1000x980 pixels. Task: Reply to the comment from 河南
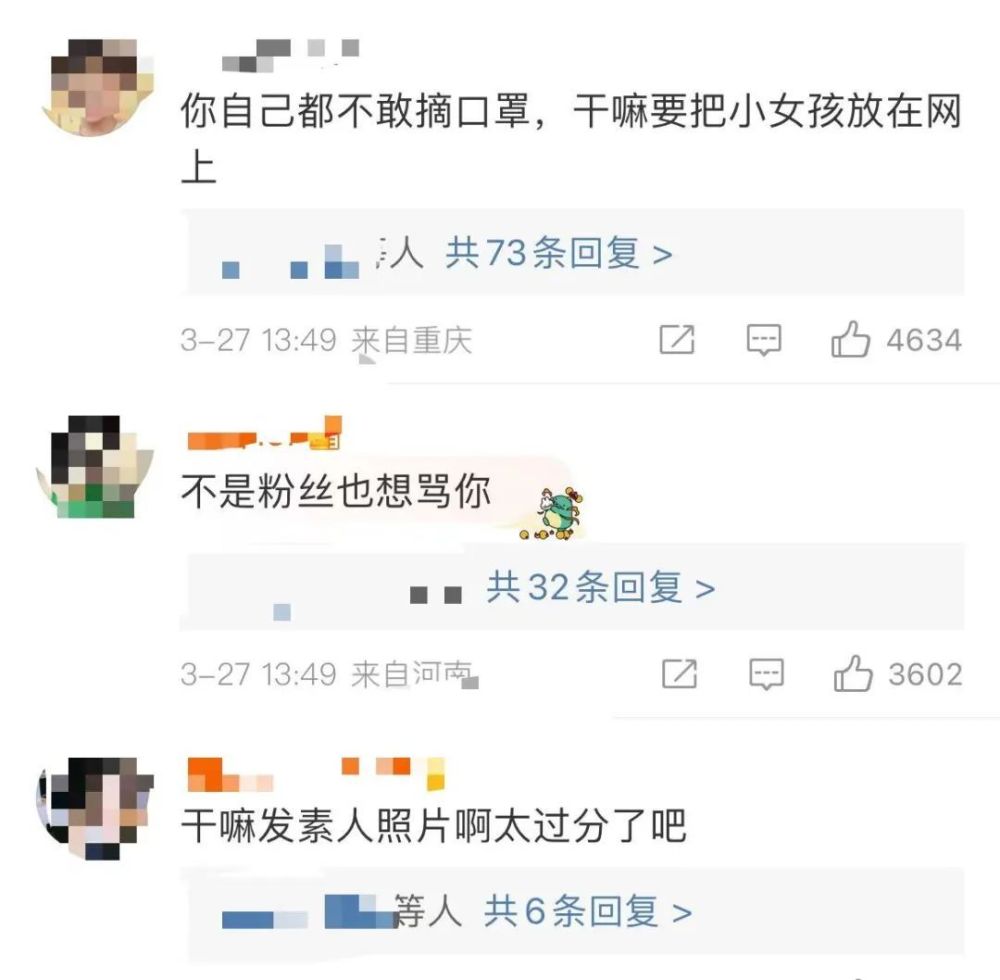click(766, 674)
